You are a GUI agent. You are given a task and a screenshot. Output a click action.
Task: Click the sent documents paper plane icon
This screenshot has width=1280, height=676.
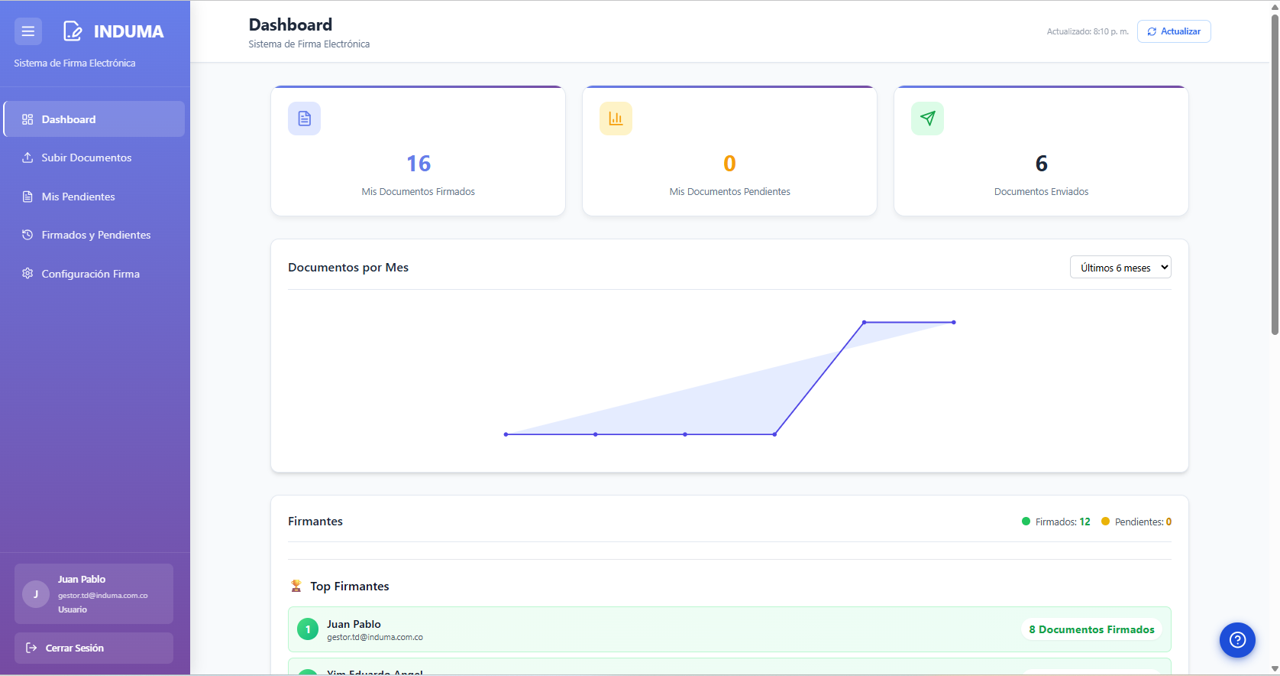point(927,119)
